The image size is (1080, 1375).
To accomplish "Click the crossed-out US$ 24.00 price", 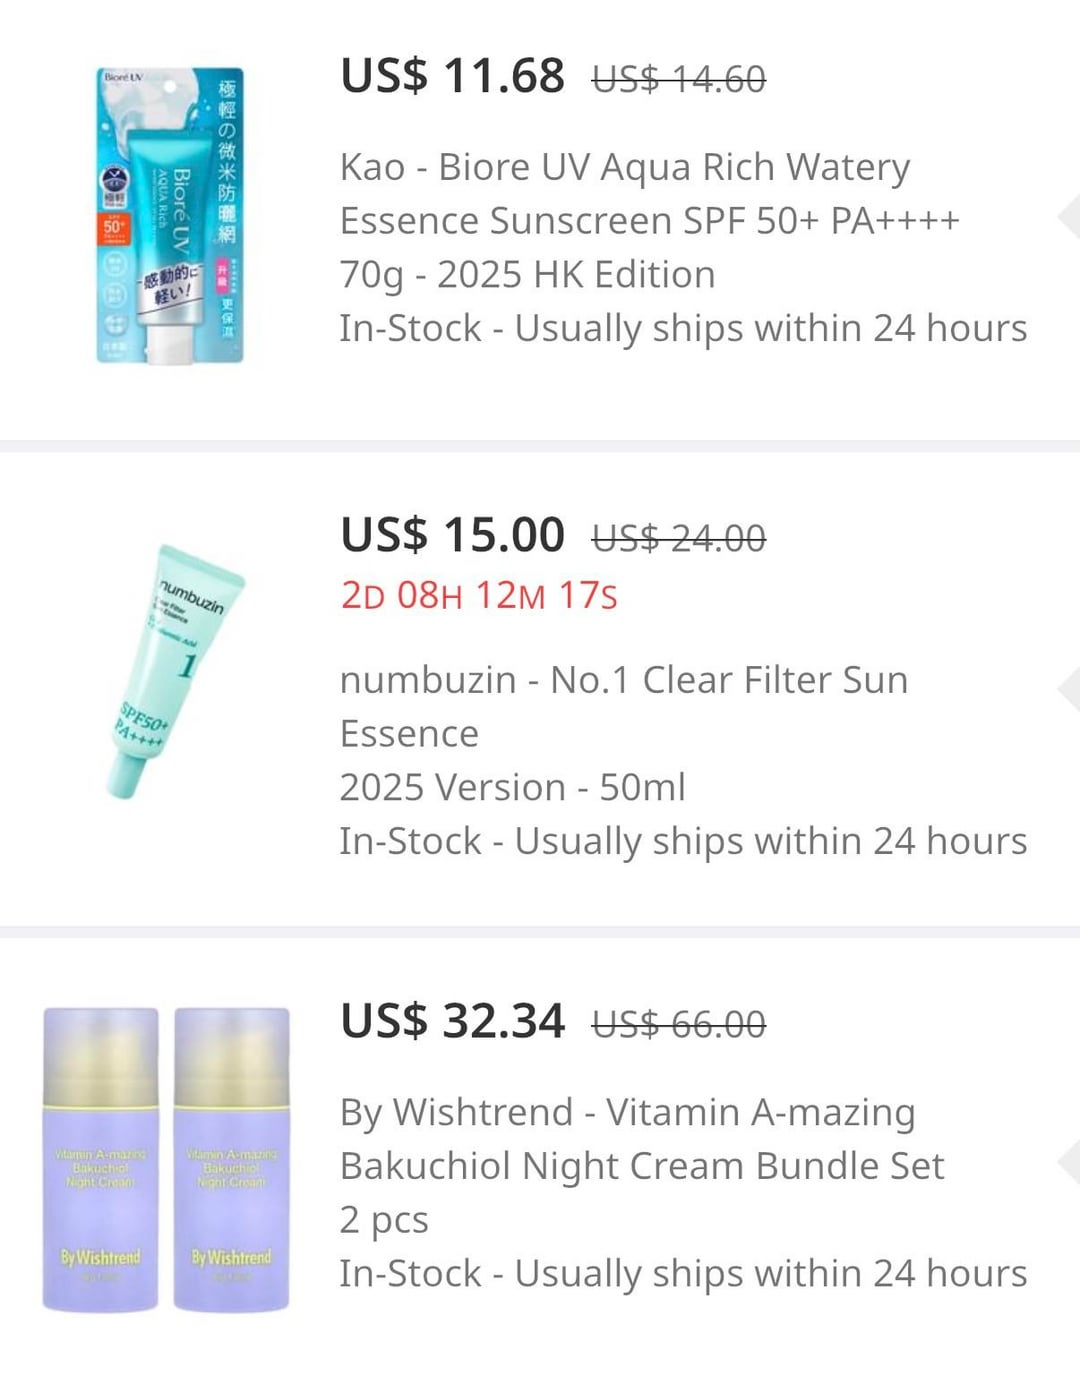I will pyautogui.click(x=679, y=539).
